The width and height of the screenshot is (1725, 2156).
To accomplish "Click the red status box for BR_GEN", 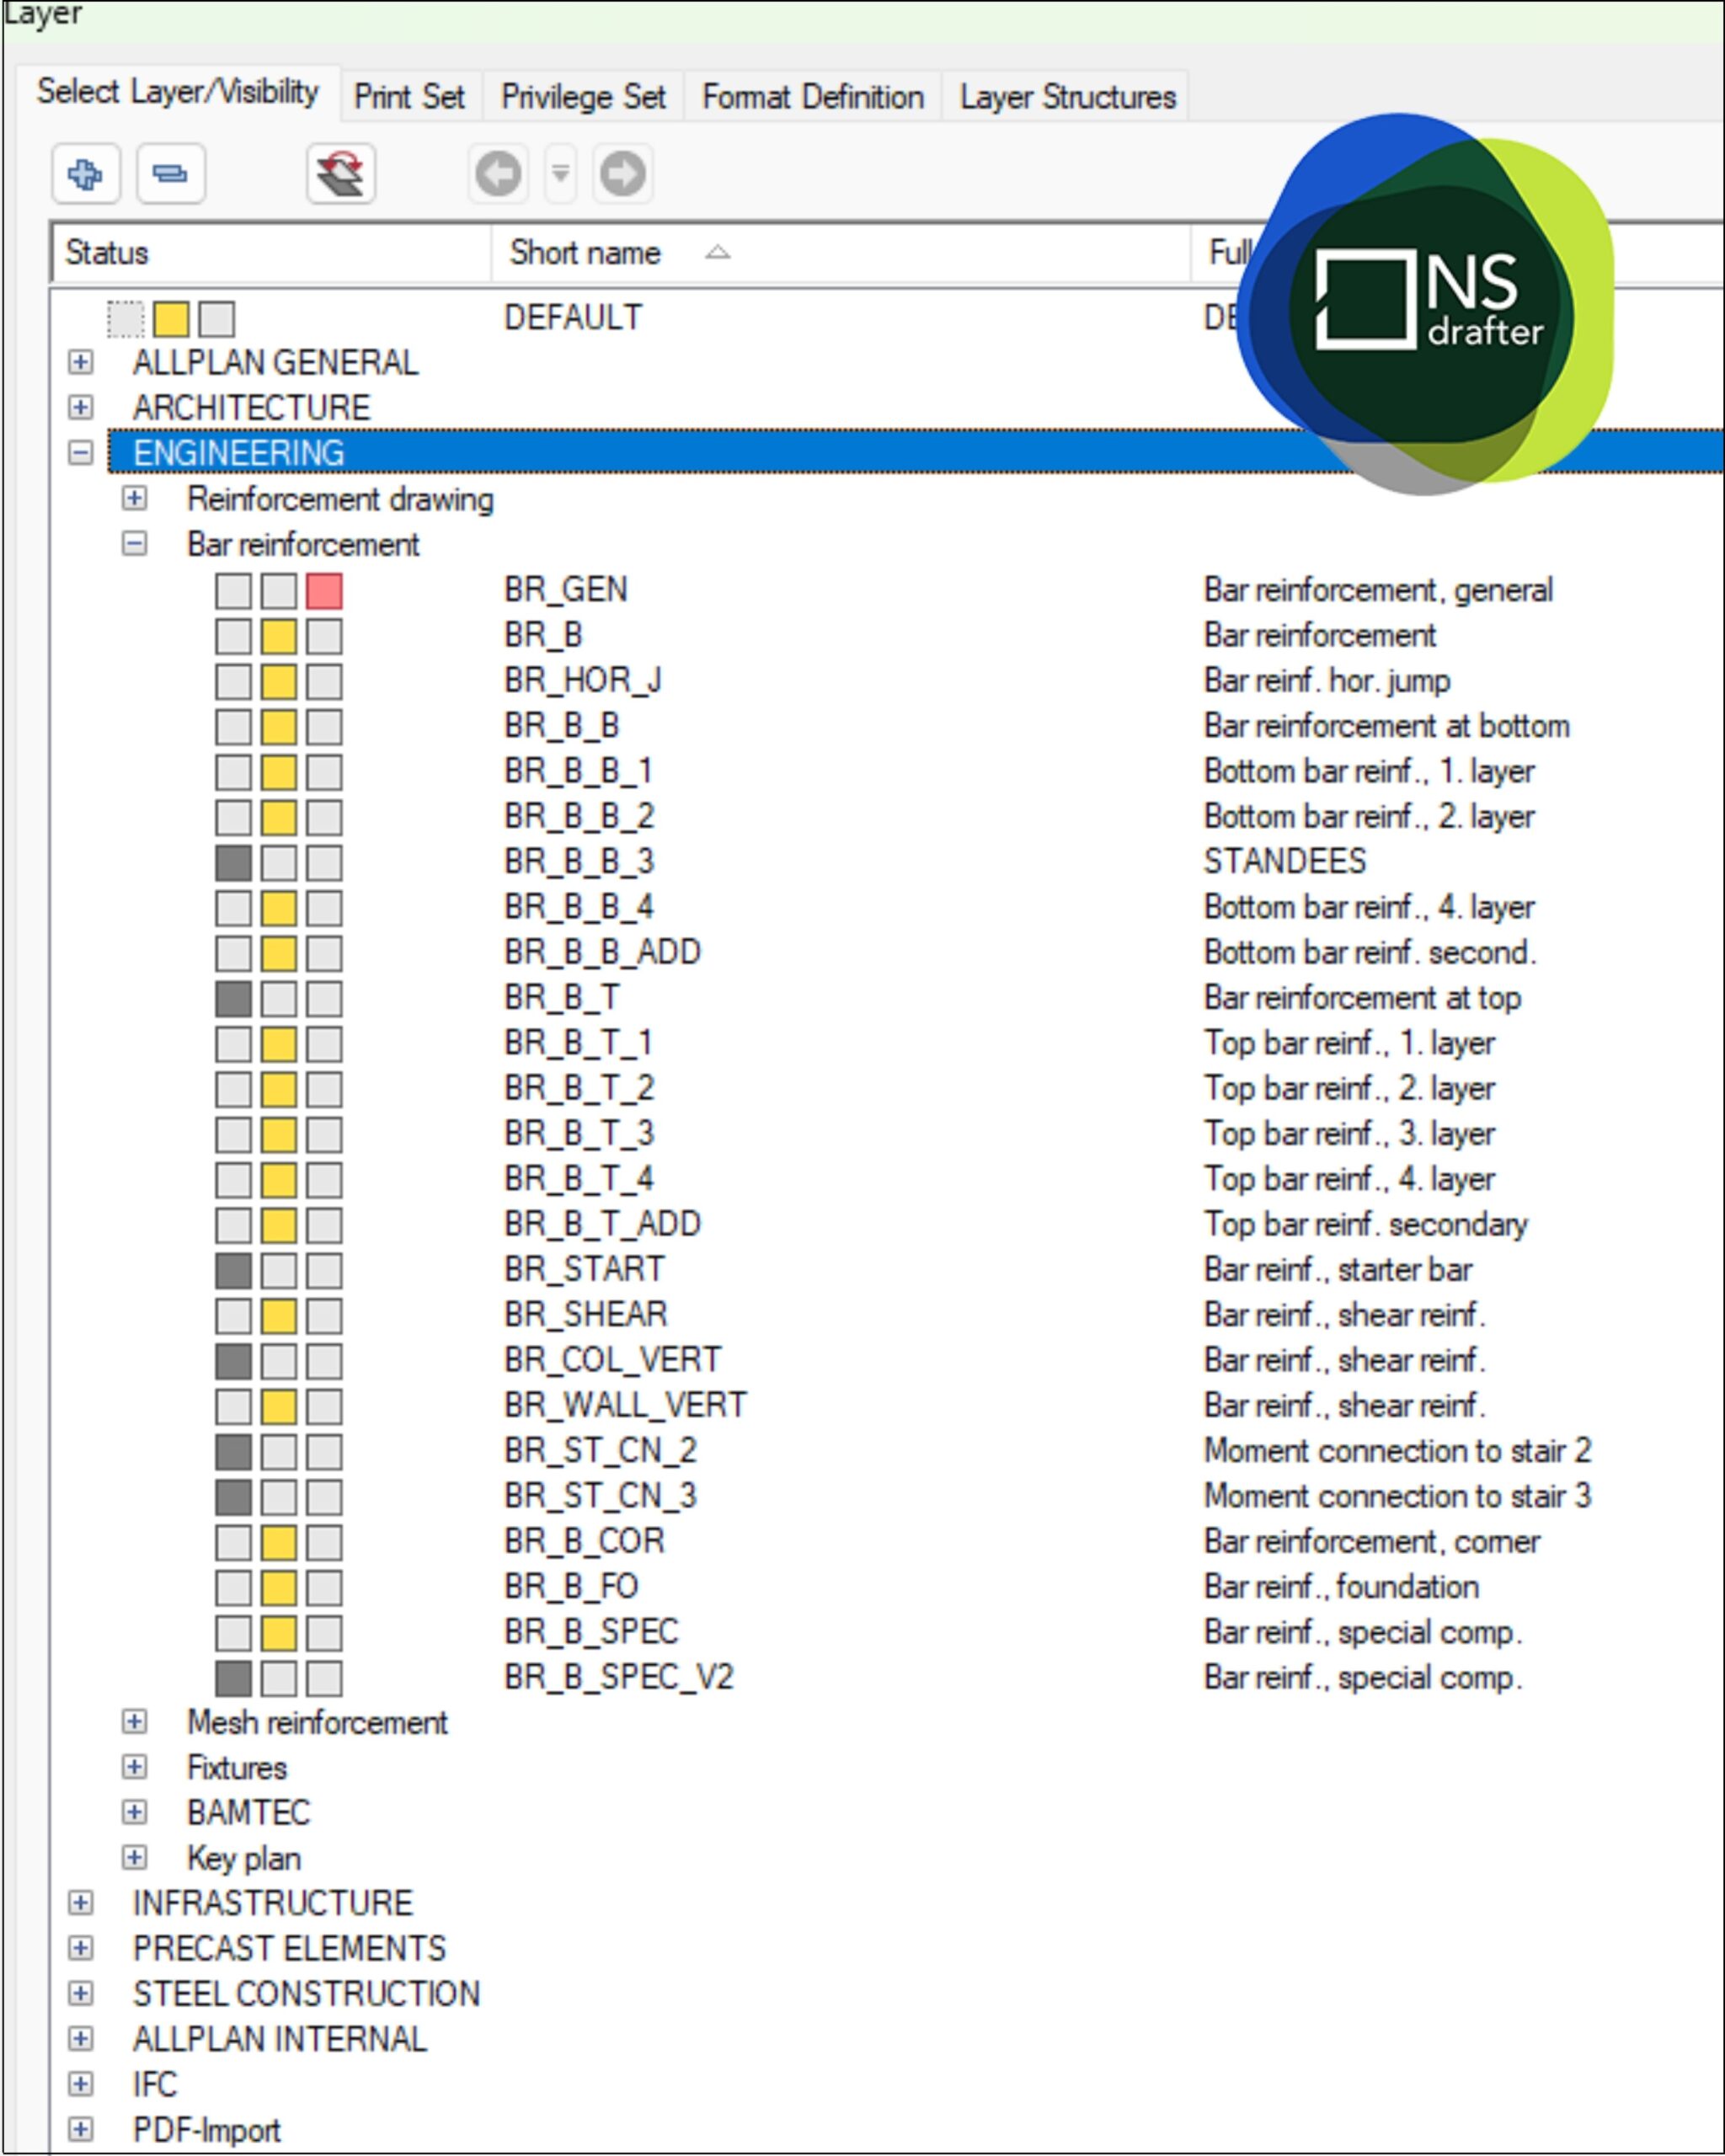I will coord(324,591).
